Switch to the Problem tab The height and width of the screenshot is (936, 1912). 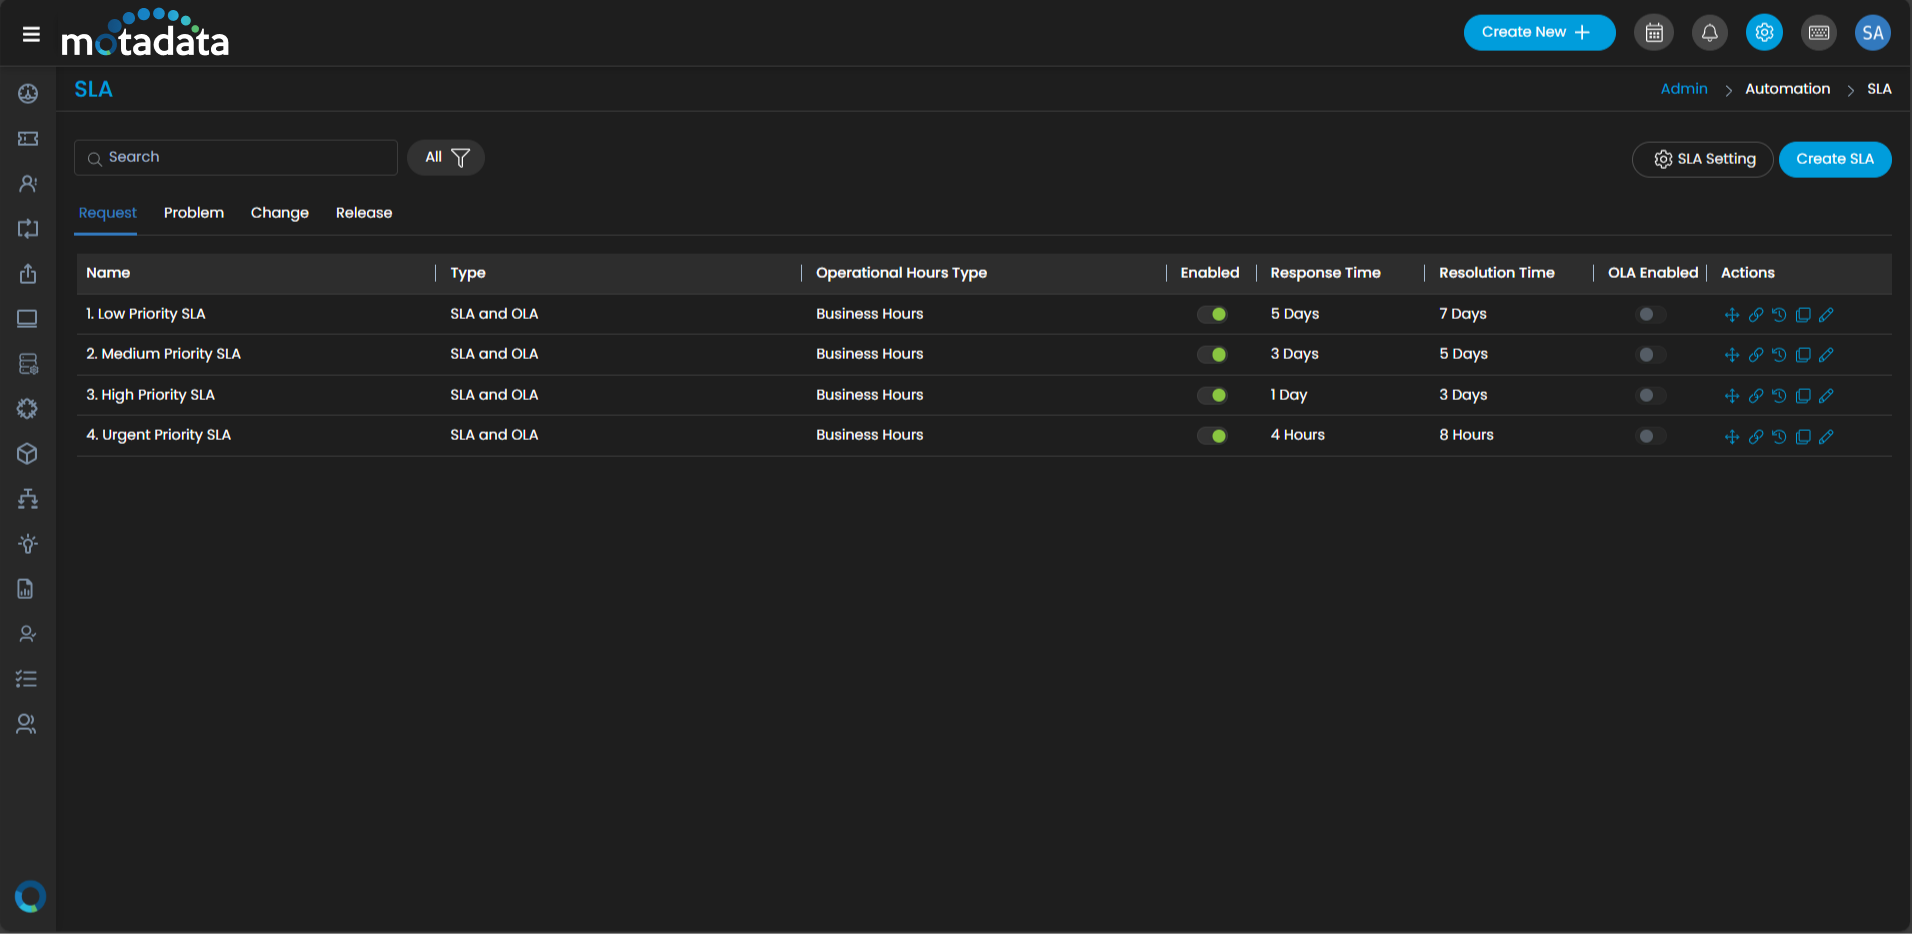coord(194,213)
